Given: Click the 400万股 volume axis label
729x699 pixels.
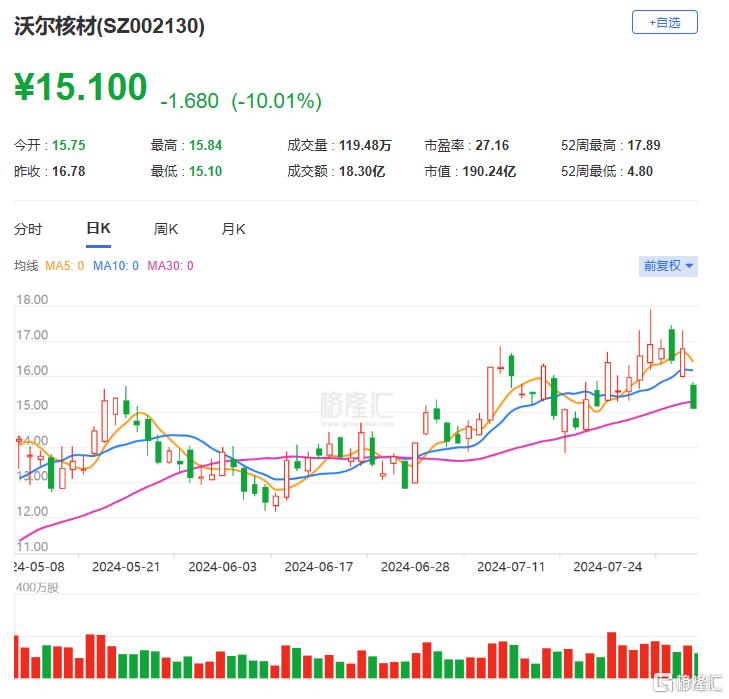Looking at the screenshot, I should coord(37,587).
